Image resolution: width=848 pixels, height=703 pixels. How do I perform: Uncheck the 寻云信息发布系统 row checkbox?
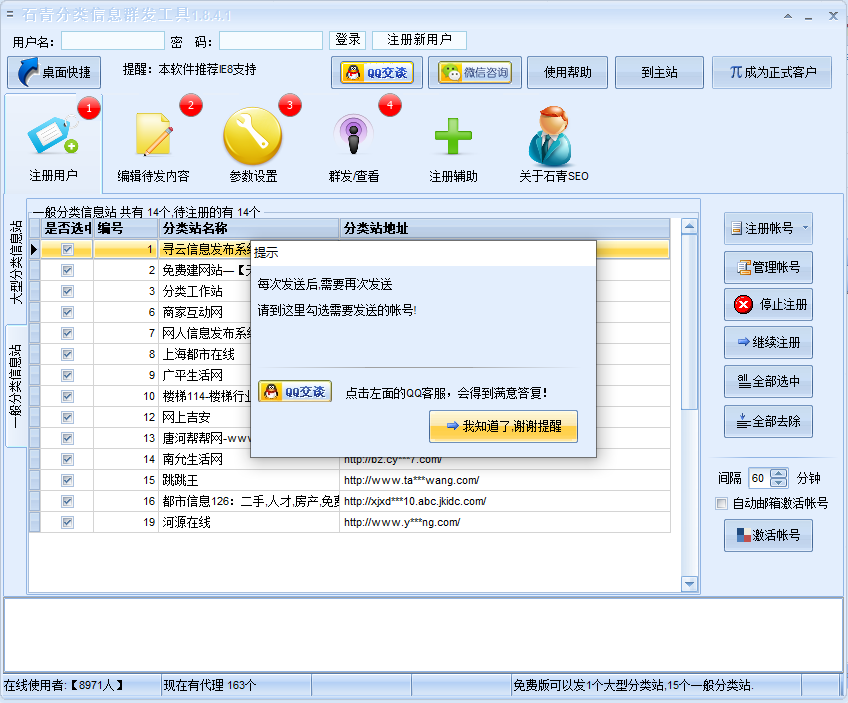(x=66, y=249)
